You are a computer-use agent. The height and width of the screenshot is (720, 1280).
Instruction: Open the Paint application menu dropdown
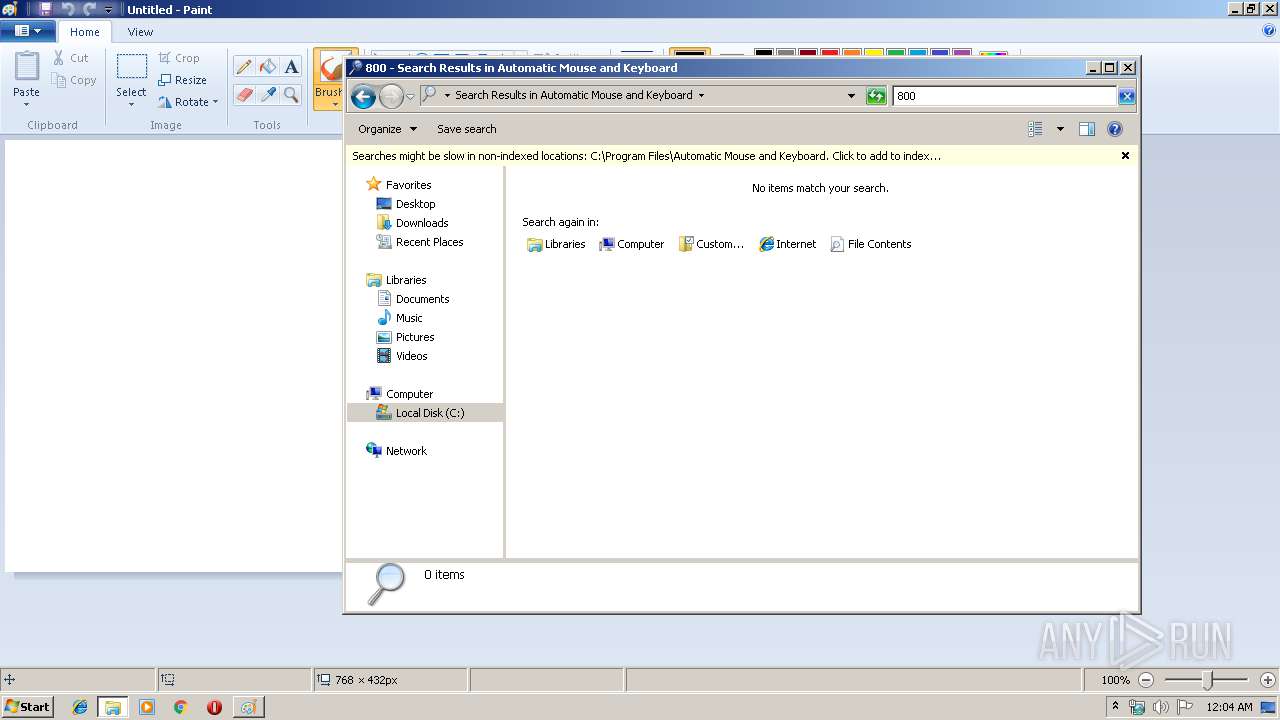tap(27, 31)
